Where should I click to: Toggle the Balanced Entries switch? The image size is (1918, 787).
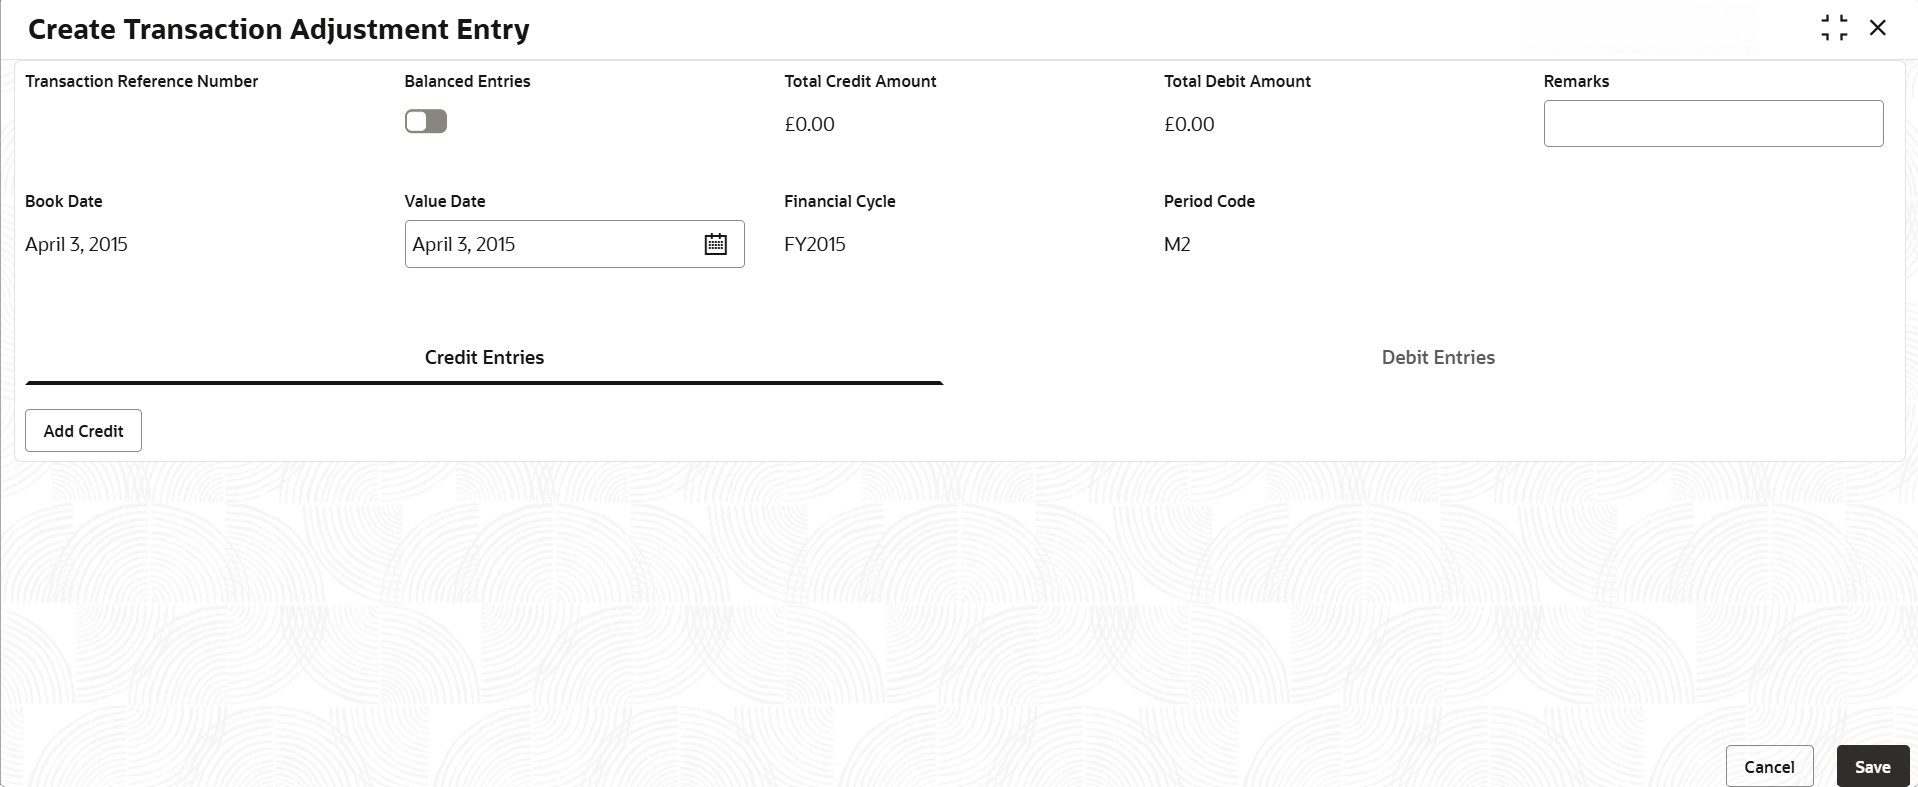[x=426, y=122]
